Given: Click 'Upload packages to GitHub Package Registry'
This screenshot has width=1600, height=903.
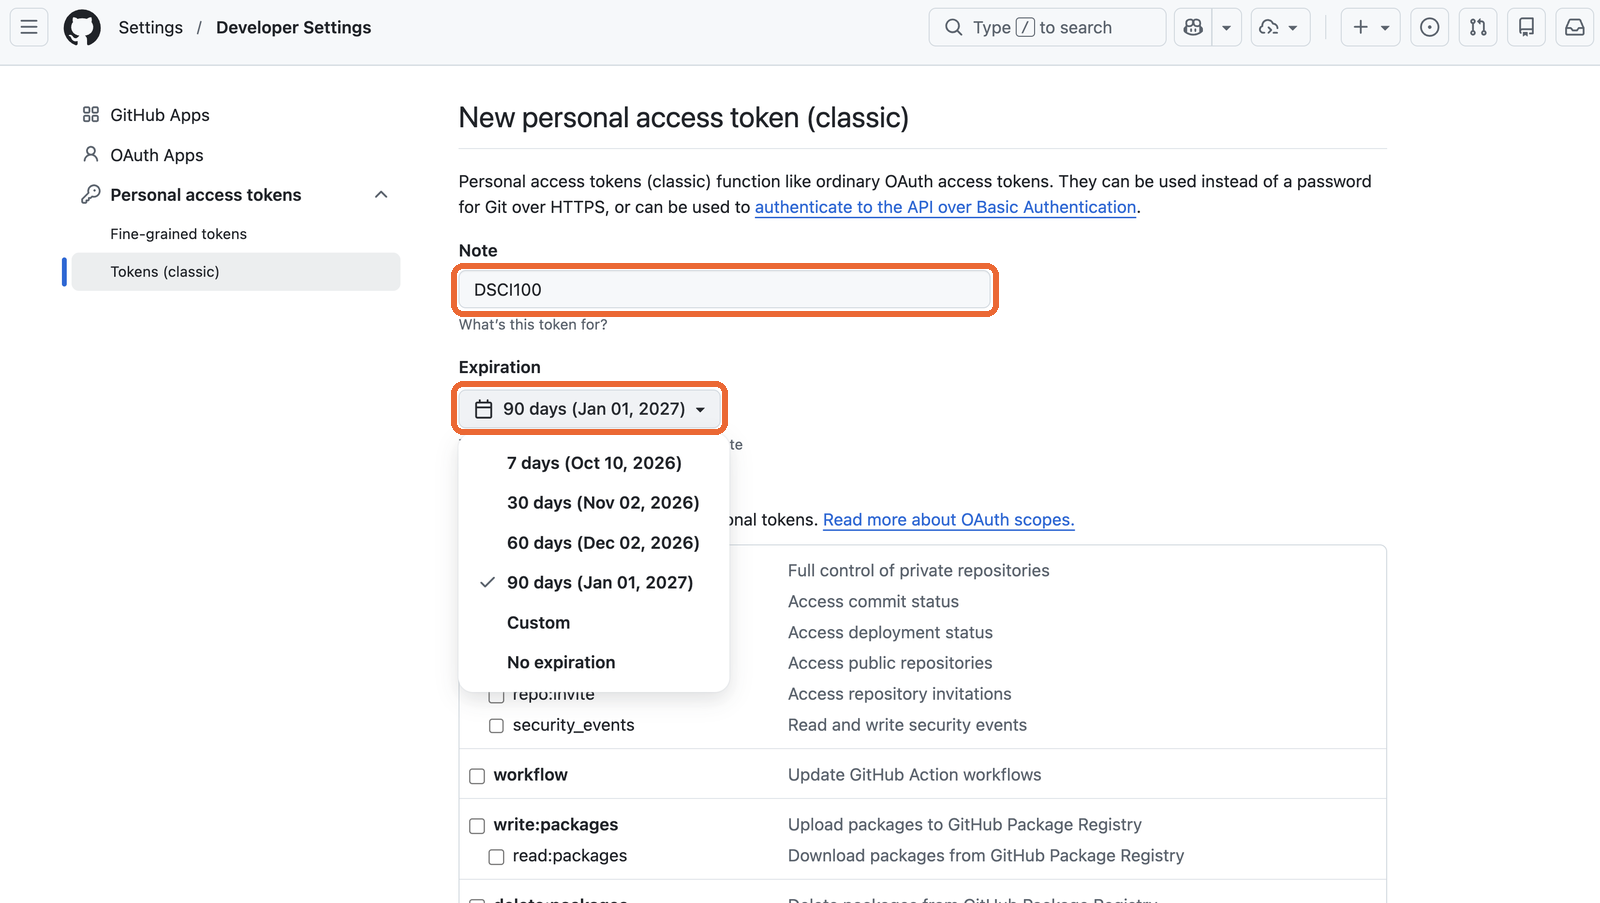Looking at the screenshot, I should (964, 825).
